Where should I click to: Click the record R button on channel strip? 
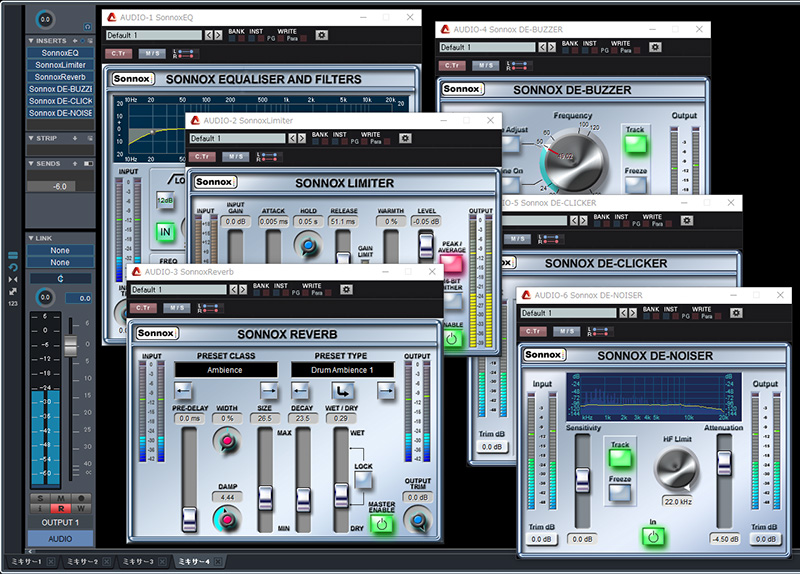(61, 508)
